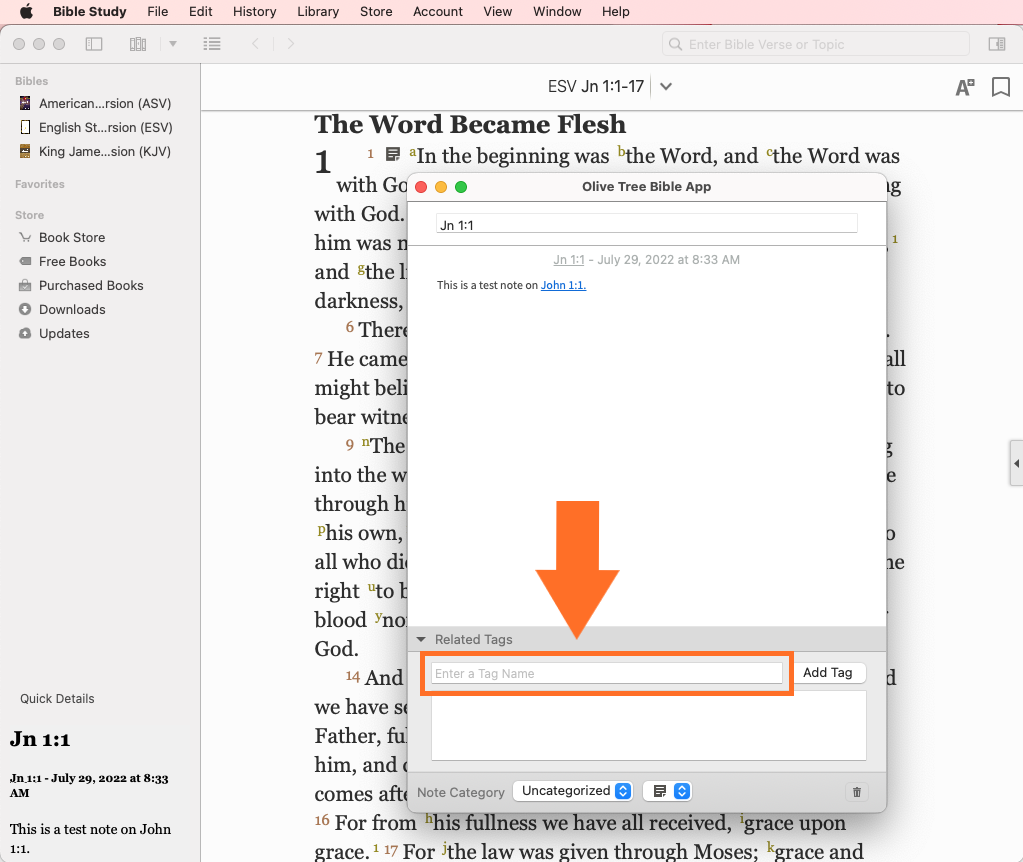Open the list view toolbar icon
The width and height of the screenshot is (1023, 862).
pos(211,44)
